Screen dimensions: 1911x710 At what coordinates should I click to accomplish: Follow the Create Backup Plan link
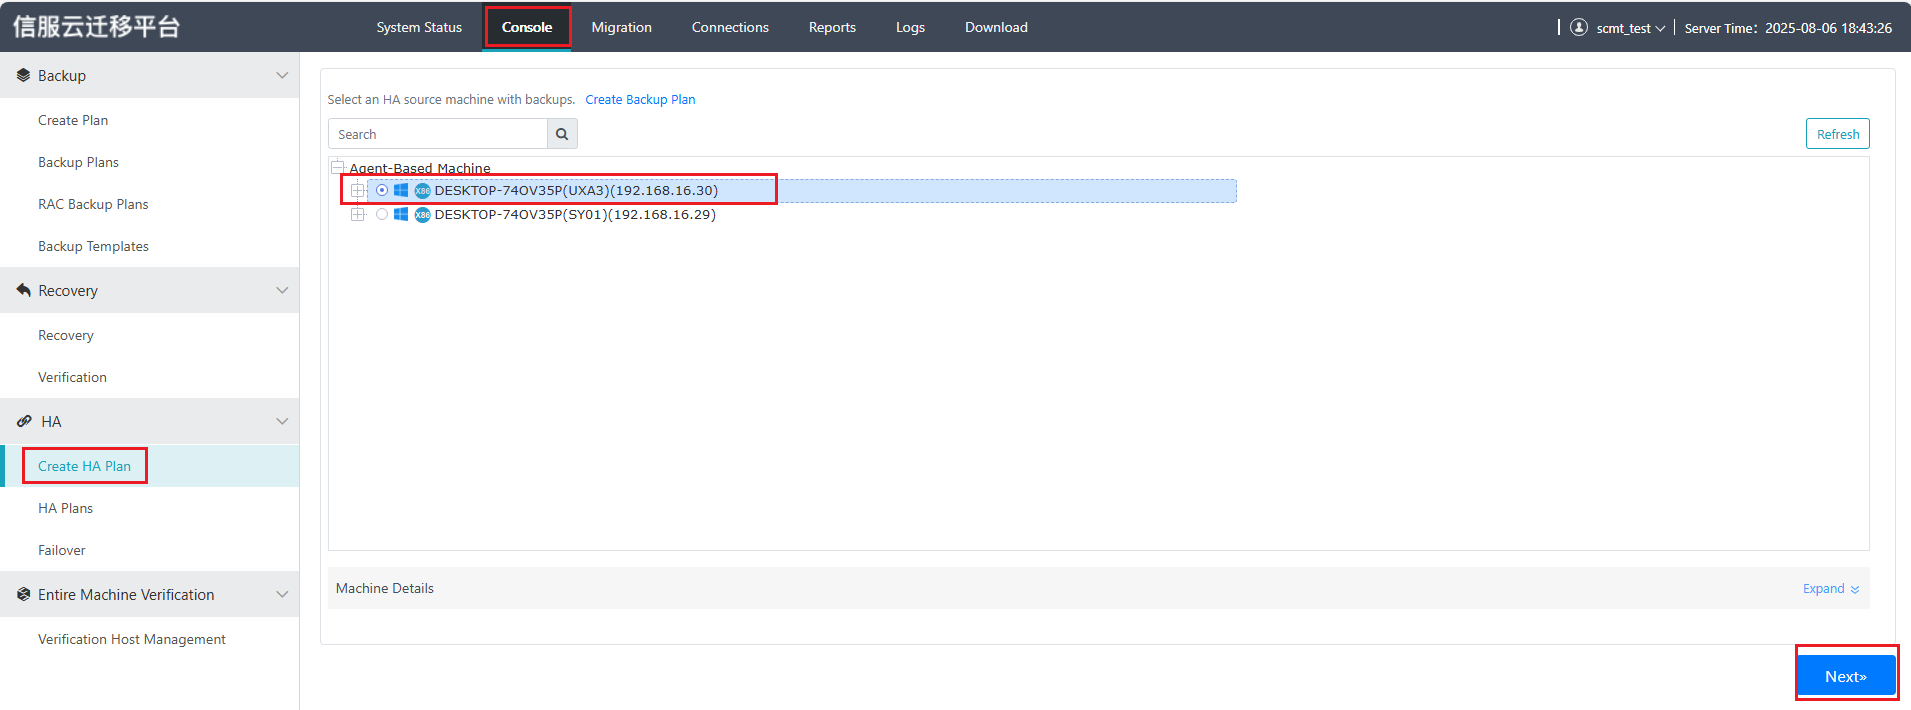[x=640, y=99]
